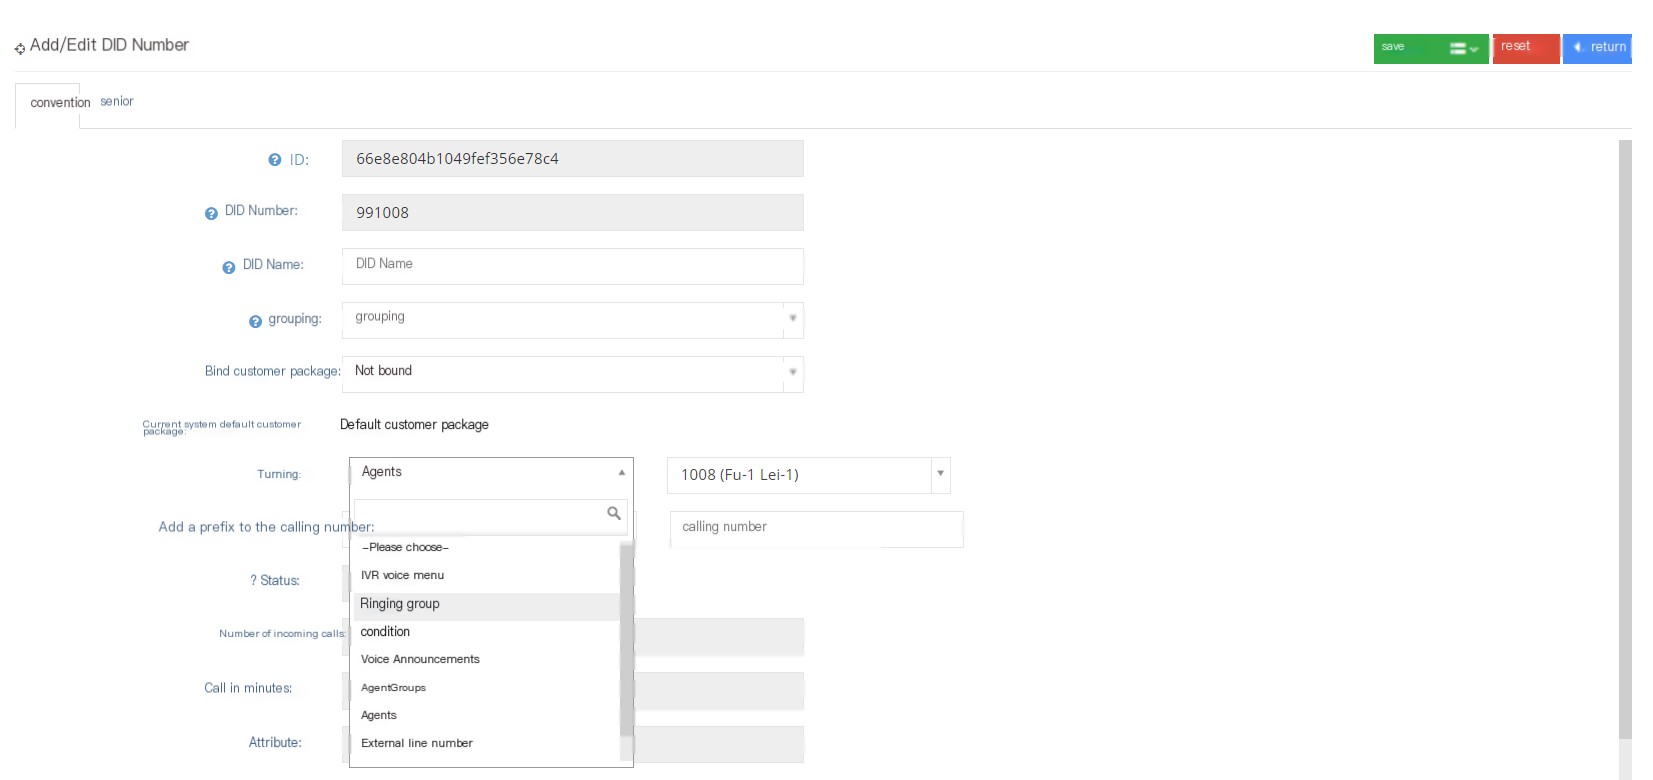Viewport: 1653px width, 780px height.
Task: Click the grouping help icon
Action: (255, 321)
